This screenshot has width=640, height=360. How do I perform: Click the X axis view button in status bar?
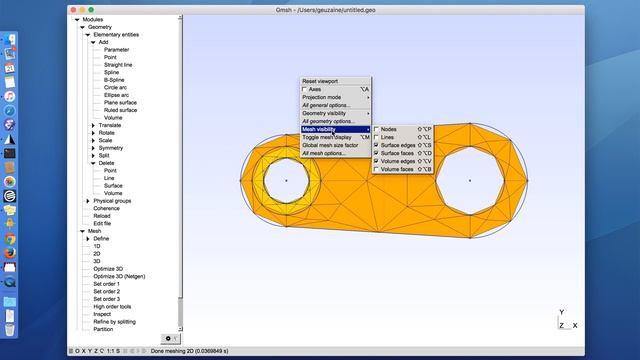pos(84,351)
